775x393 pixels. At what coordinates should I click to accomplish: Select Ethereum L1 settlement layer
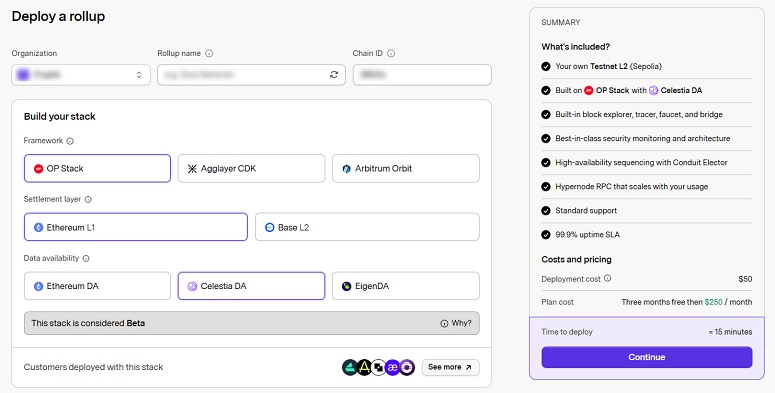(136, 227)
